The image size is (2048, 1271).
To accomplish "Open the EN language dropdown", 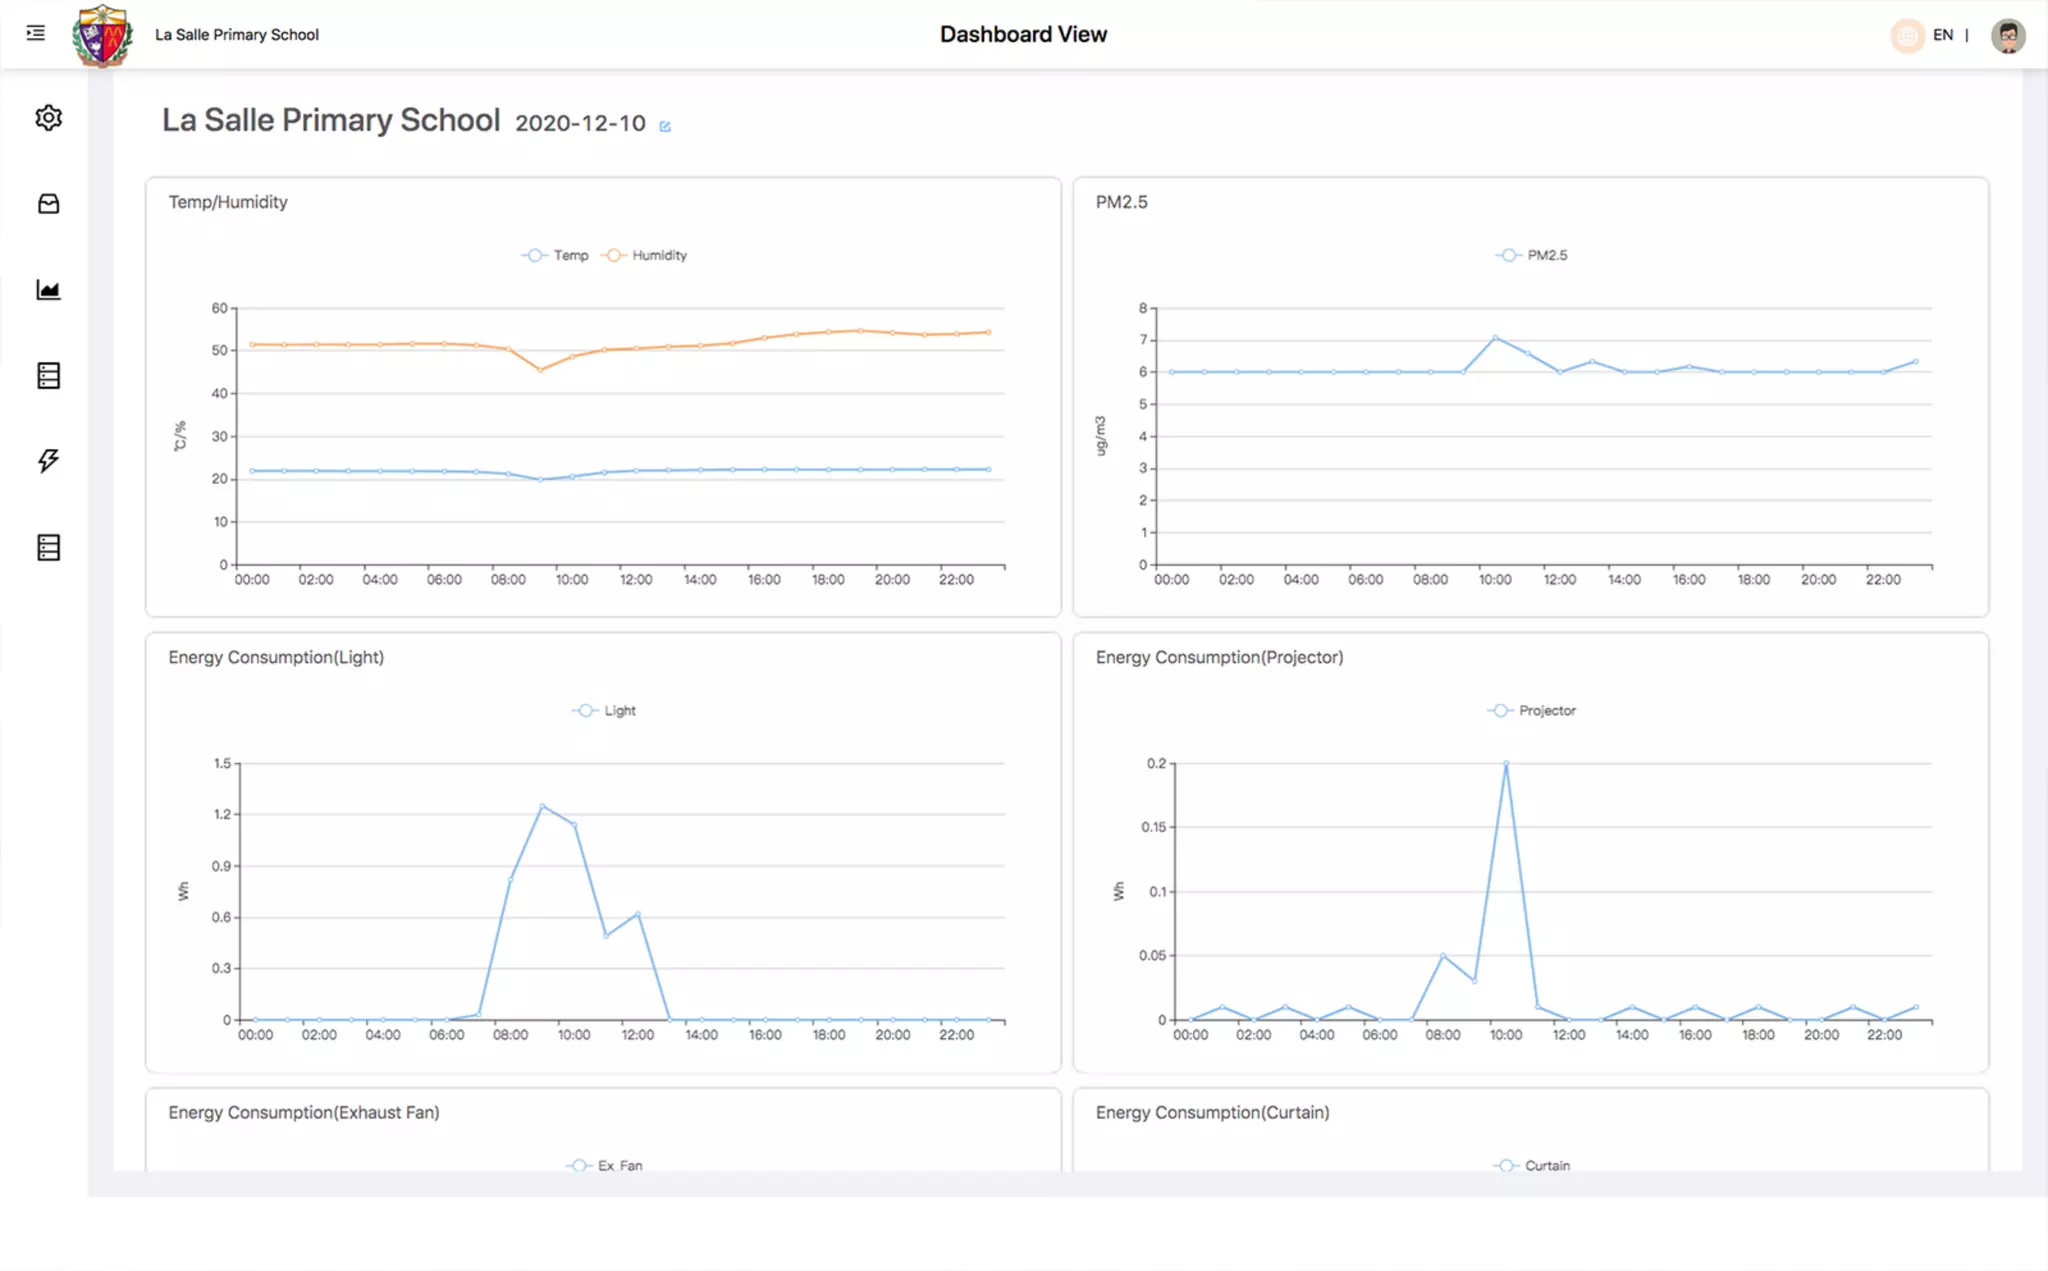I will pyautogui.click(x=1942, y=35).
